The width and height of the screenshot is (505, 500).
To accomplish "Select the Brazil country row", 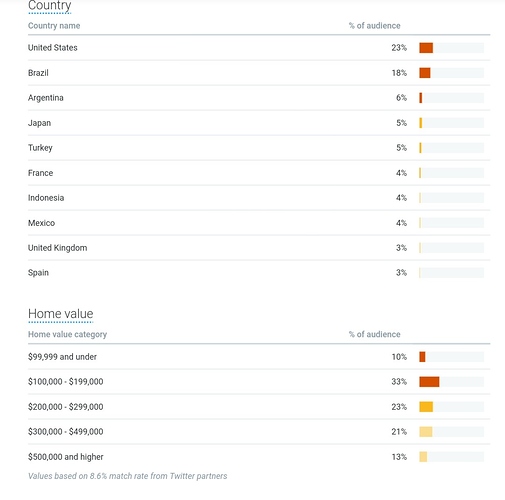I will [259, 73].
